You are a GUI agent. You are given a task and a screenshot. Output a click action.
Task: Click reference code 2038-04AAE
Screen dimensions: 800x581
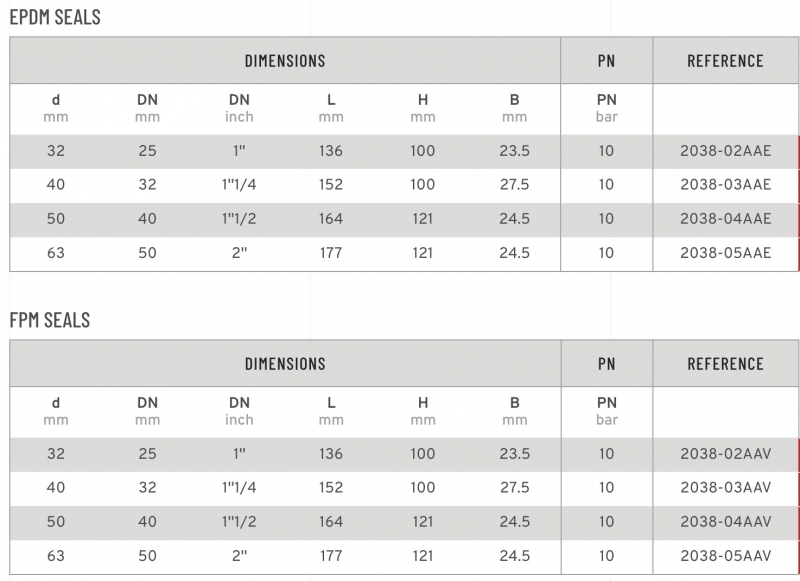click(x=725, y=219)
